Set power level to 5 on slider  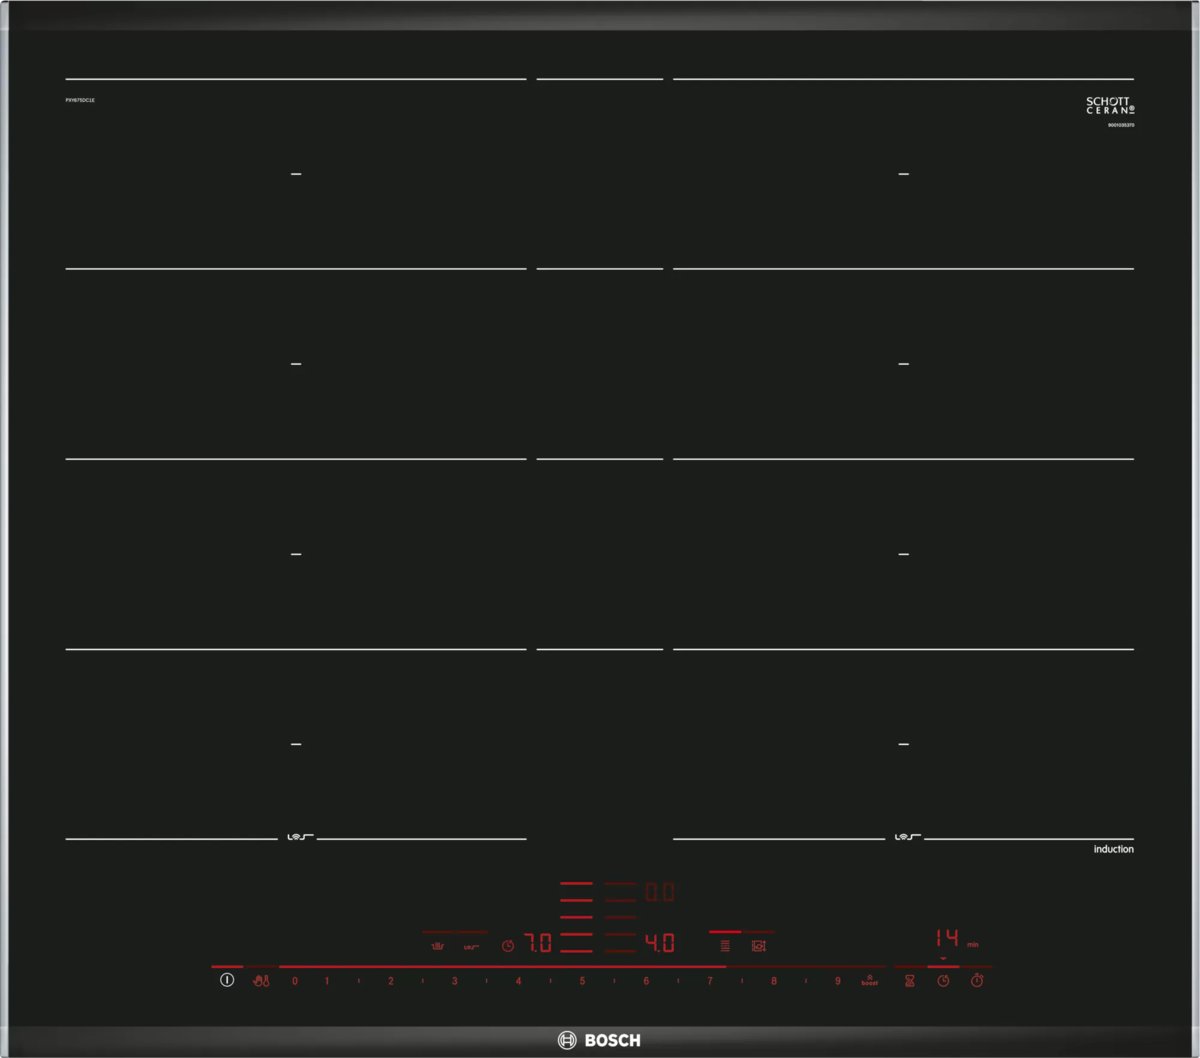582,981
